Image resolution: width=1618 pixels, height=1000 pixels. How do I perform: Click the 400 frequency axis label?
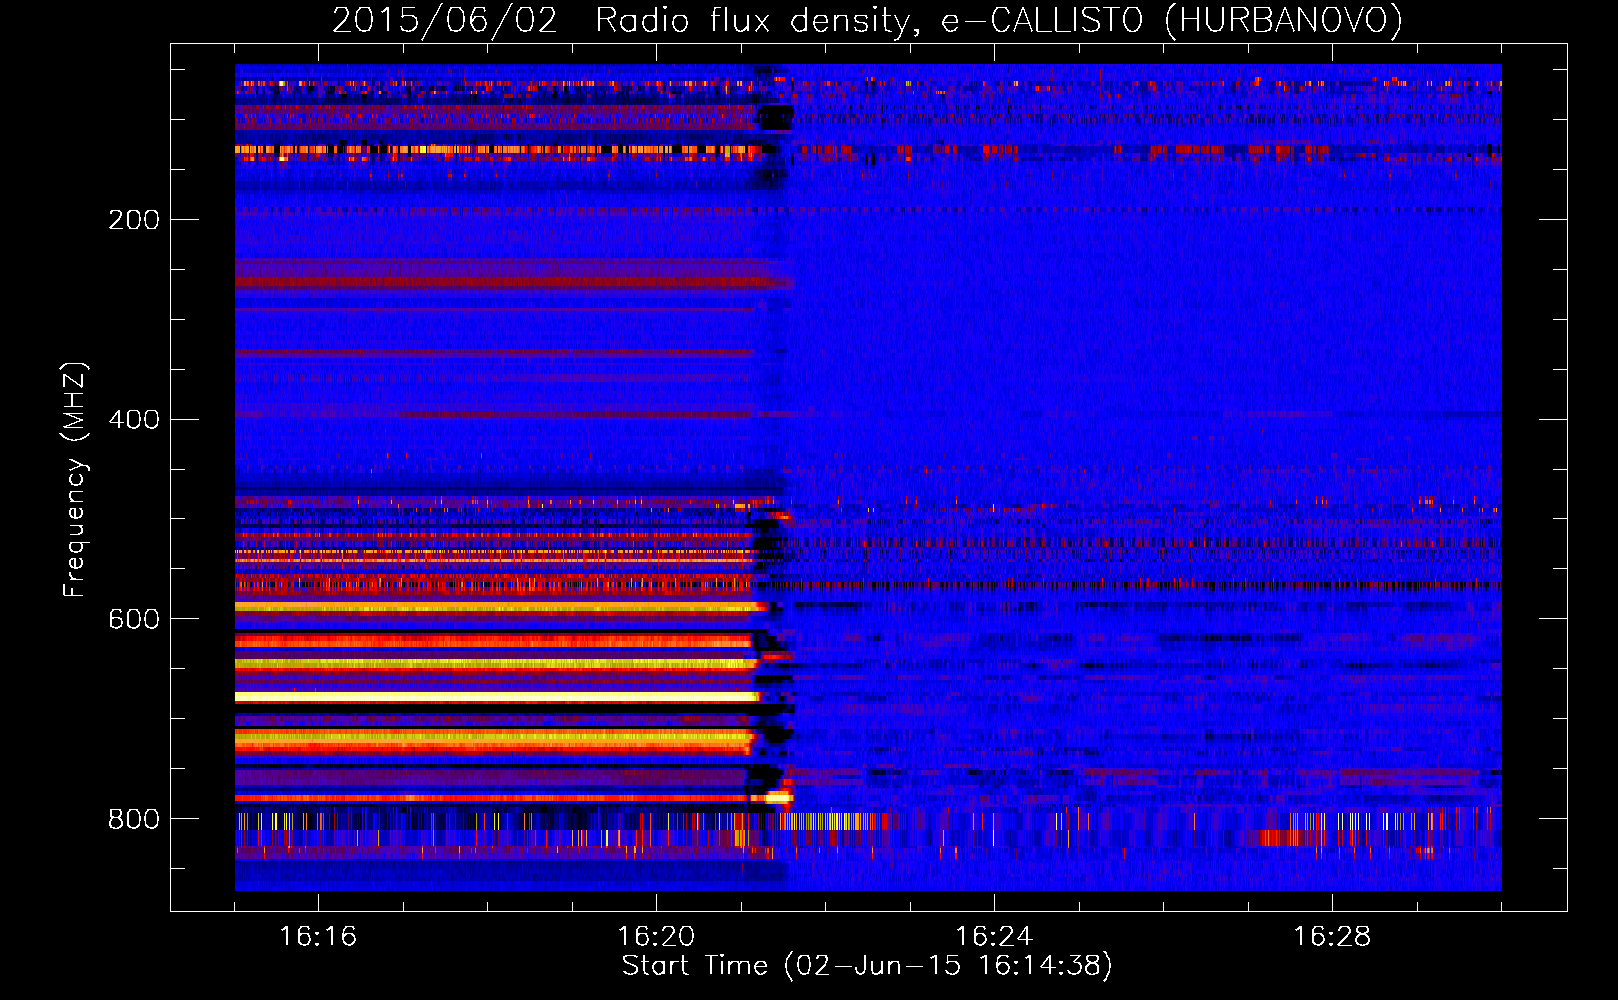(x=134, y=420)
